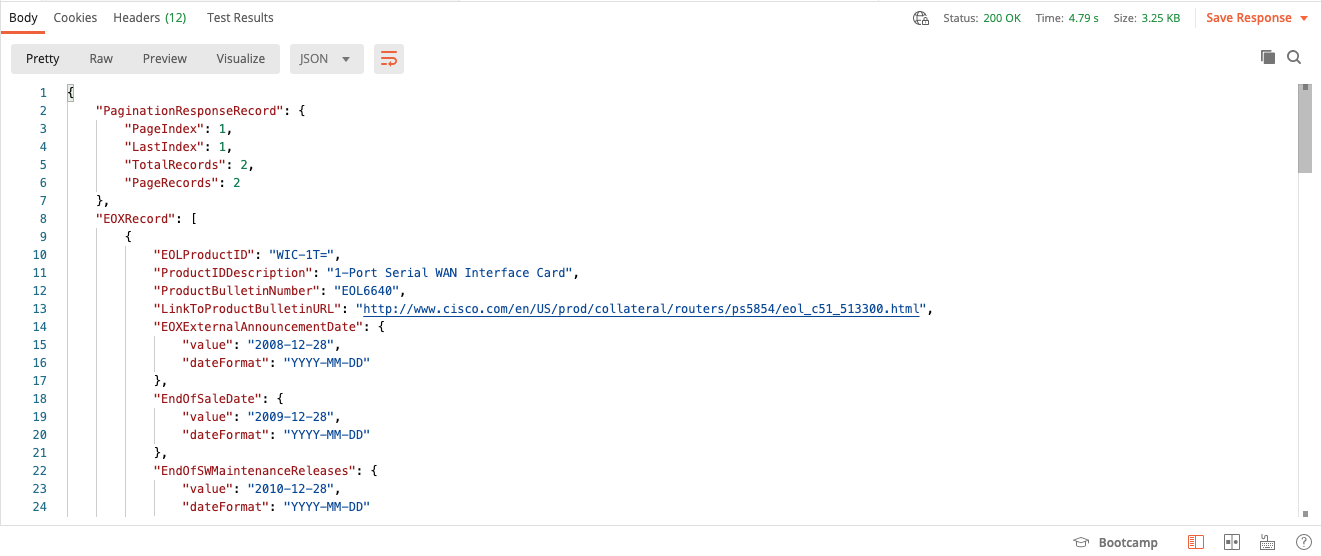Click the vertical scrollbar thumb
The image size is (1321, 556).
pos(1304,130)
